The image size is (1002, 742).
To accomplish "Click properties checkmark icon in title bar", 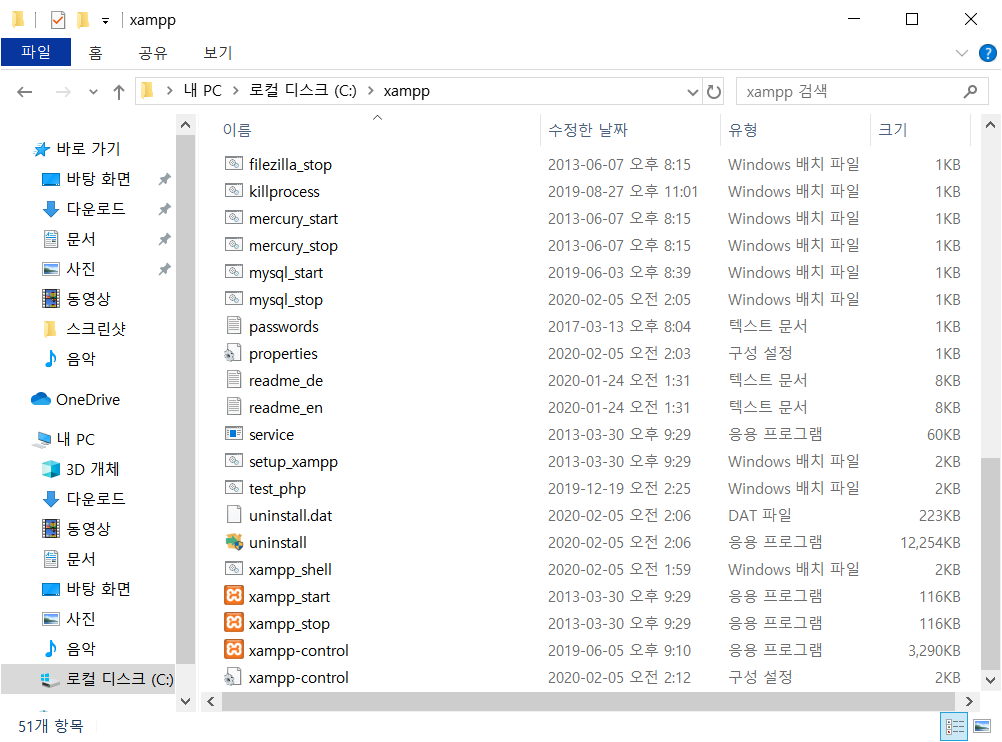I will click(x=58, y=20).
